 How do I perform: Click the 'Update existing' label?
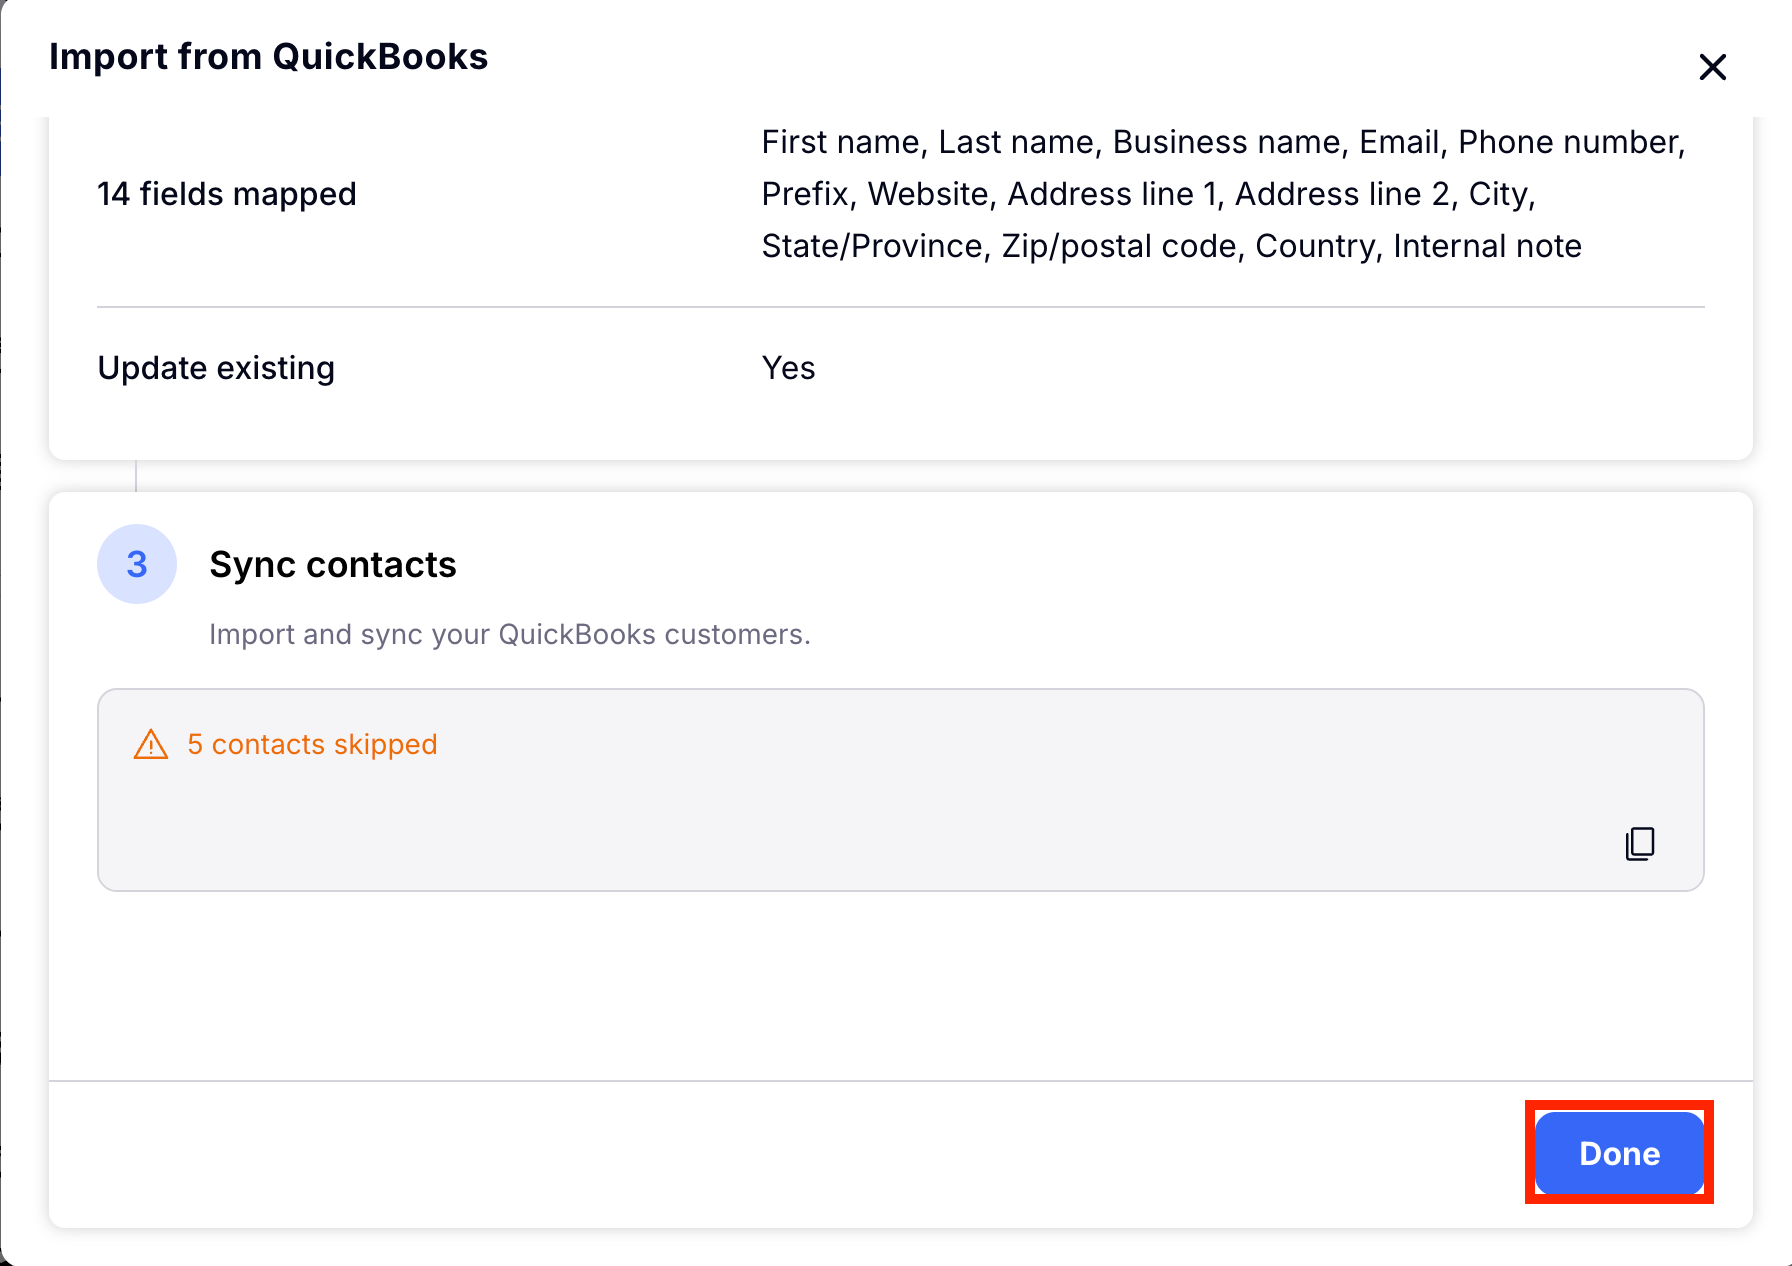point(216,368)
